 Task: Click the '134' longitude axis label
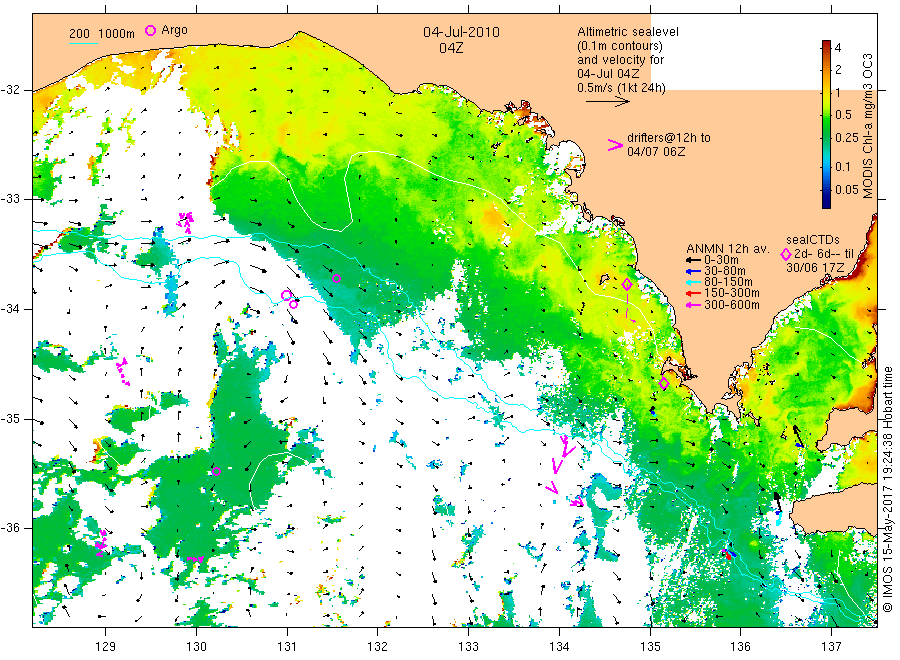click(x=559, y=647)
